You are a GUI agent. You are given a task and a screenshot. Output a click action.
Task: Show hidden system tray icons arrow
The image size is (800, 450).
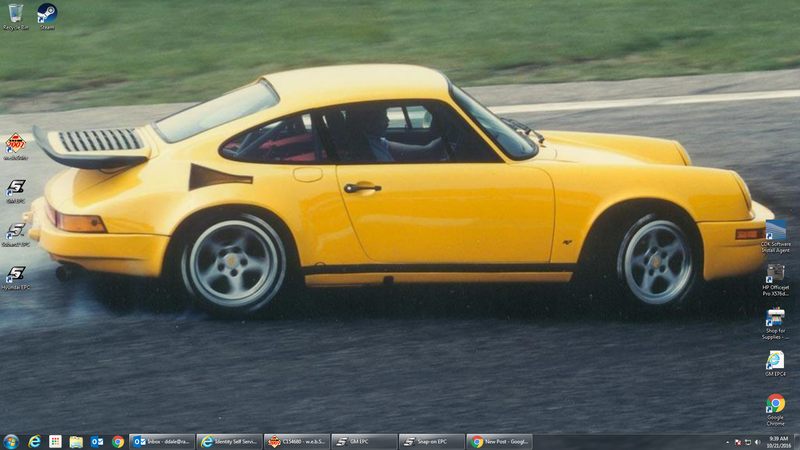click(x=728, y=442)
